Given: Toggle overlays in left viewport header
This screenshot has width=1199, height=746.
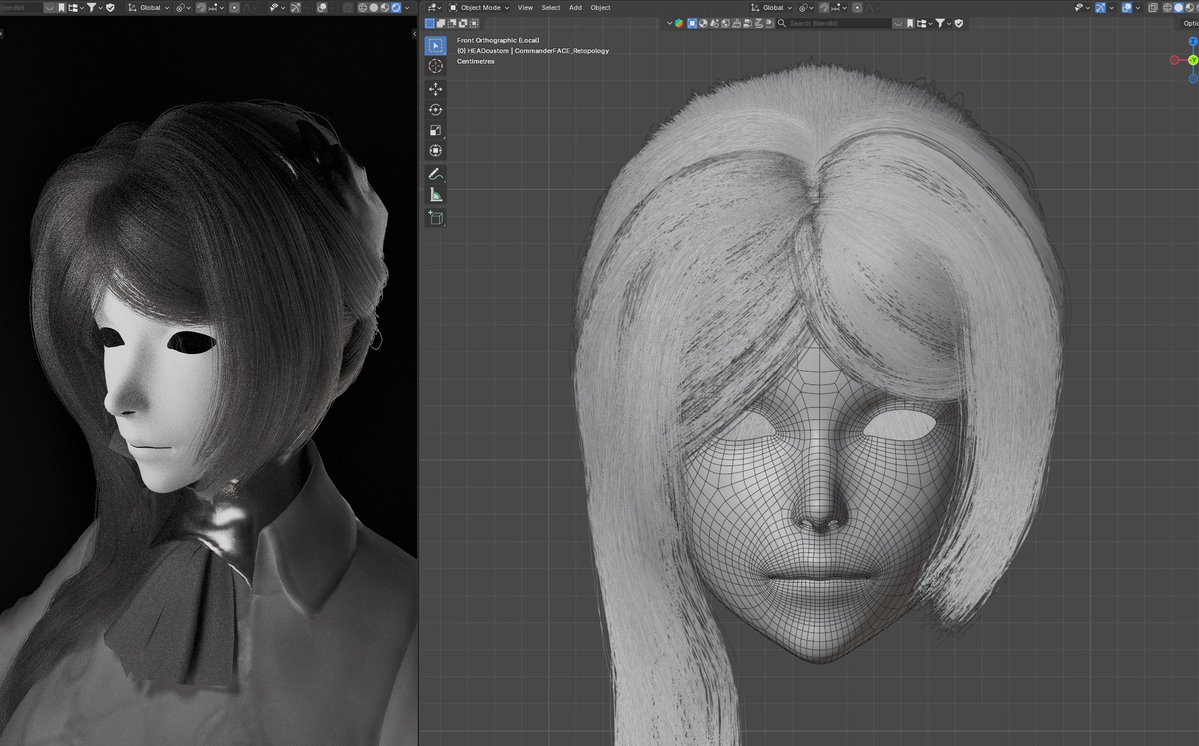Looking at the screenshot, I should point(322,8).
